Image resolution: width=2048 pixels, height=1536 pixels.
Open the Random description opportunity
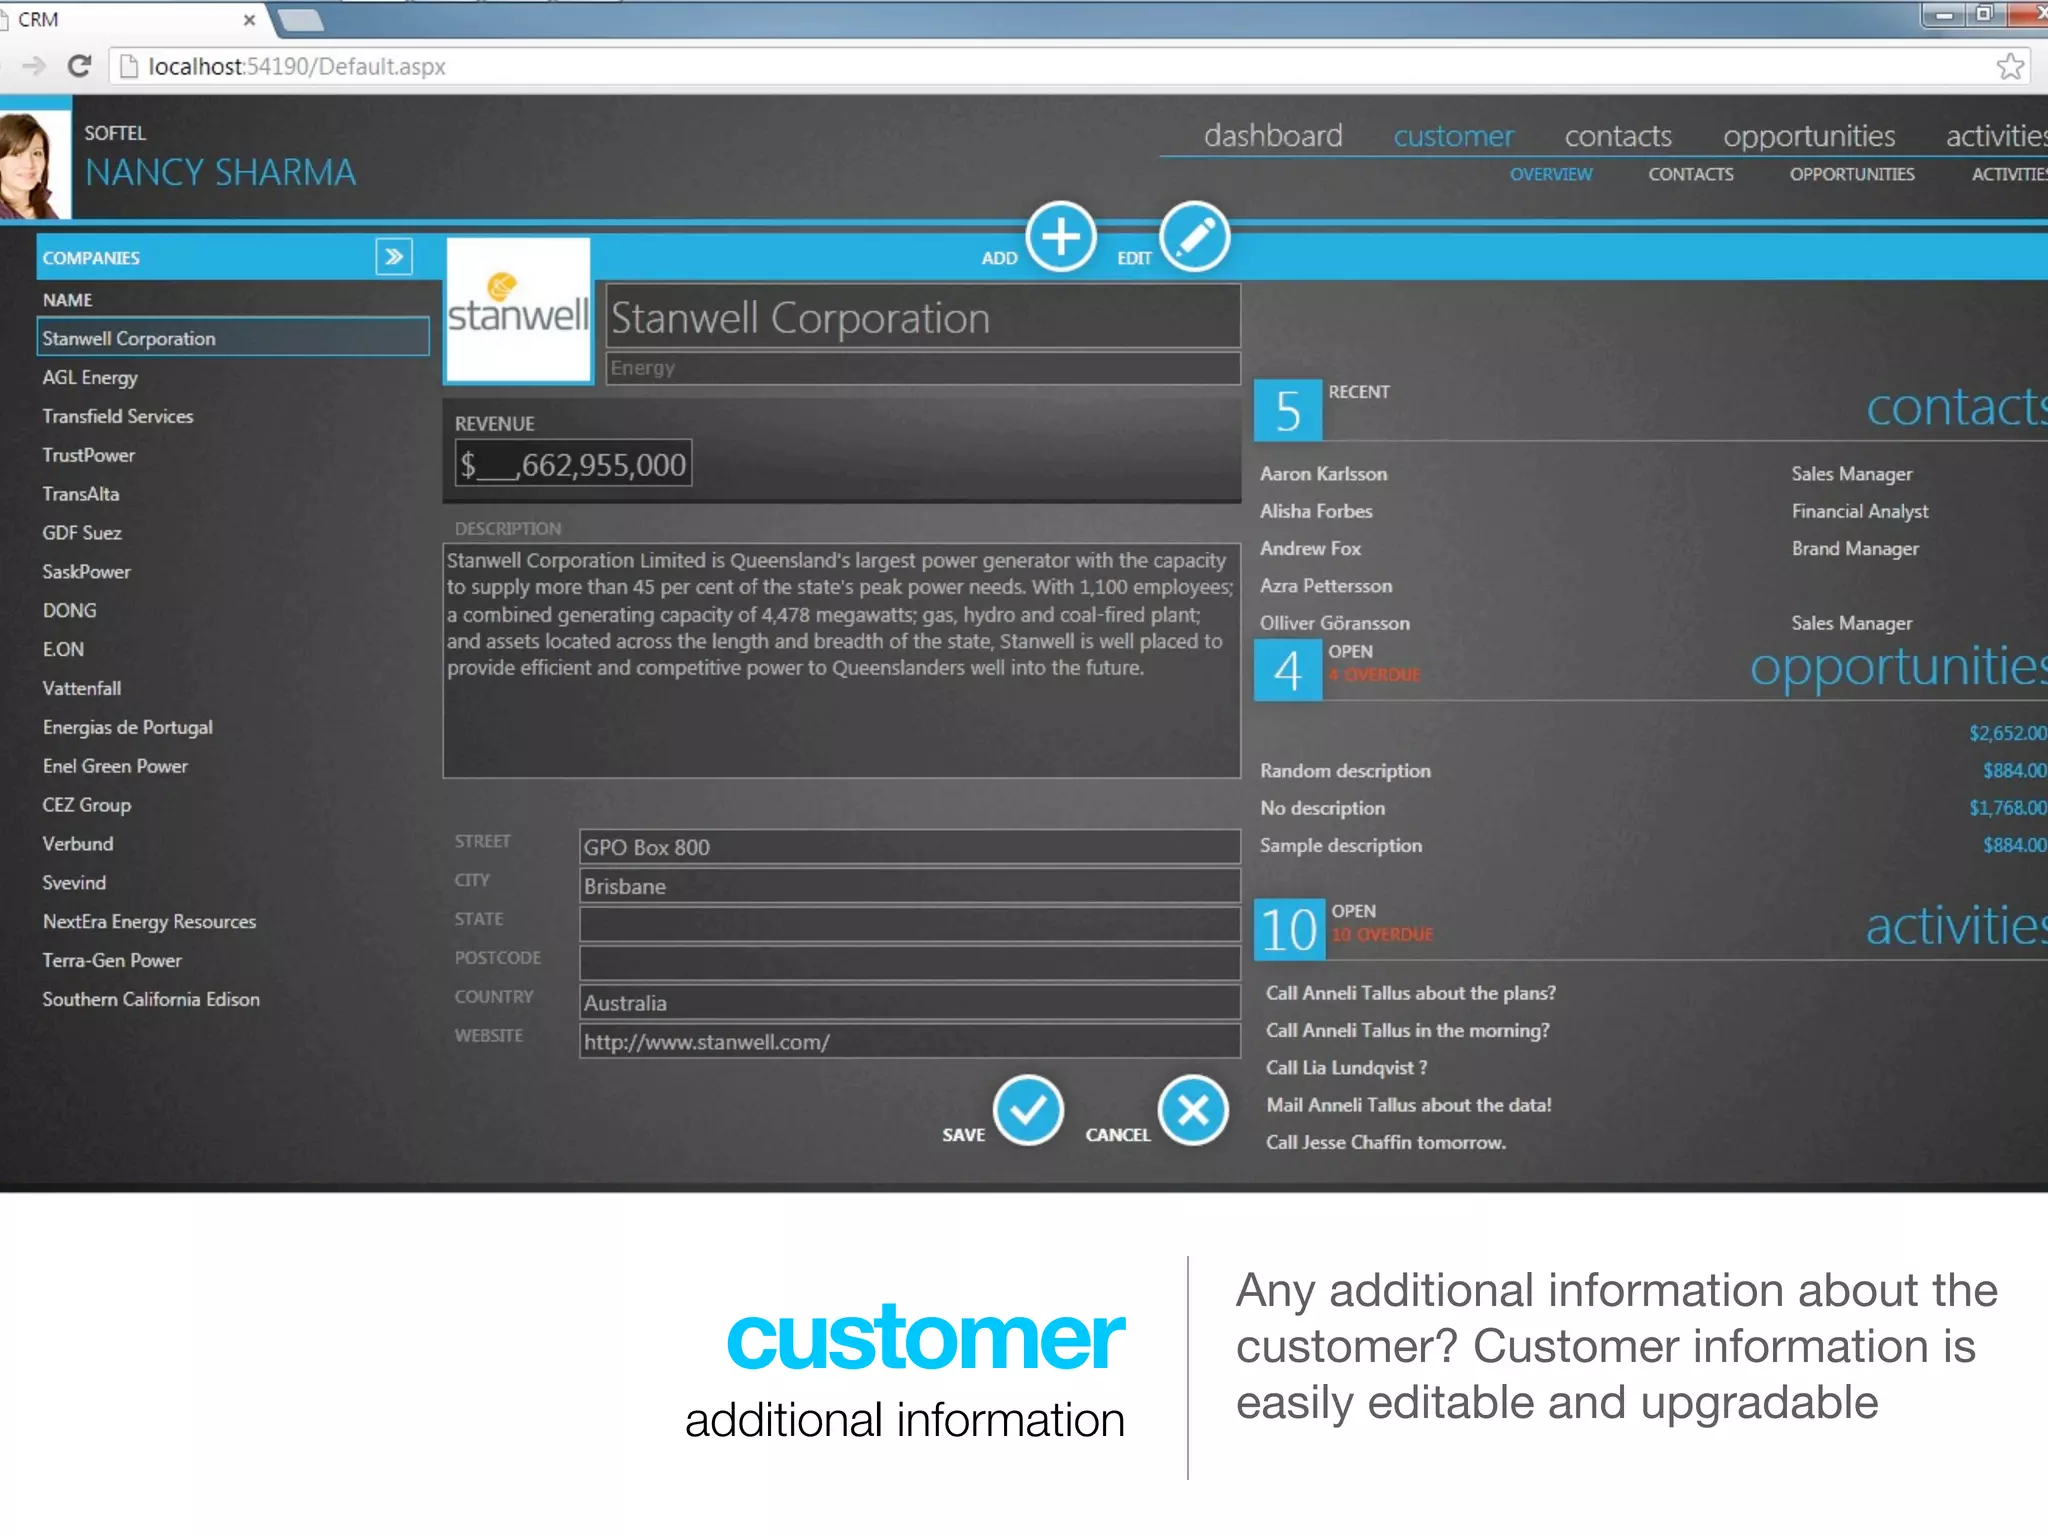point(1346,771)
